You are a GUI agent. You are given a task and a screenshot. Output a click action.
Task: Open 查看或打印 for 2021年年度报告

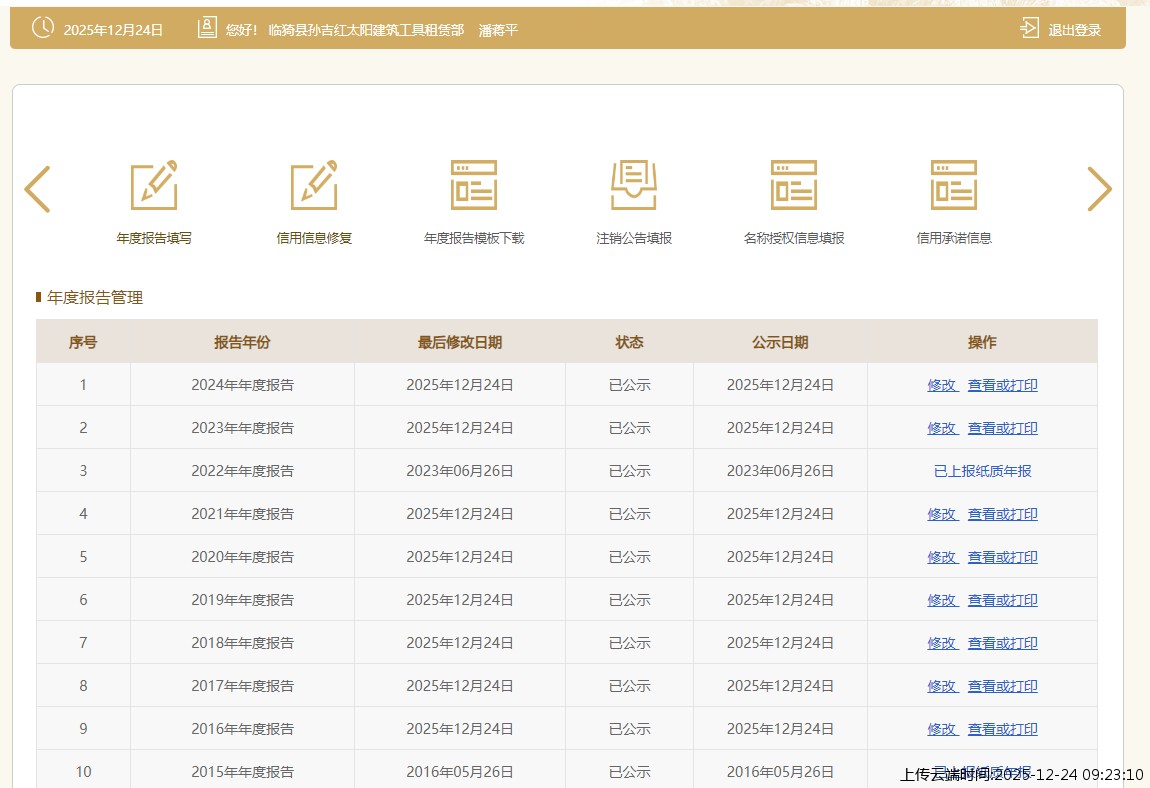[x=1002, y=514]
